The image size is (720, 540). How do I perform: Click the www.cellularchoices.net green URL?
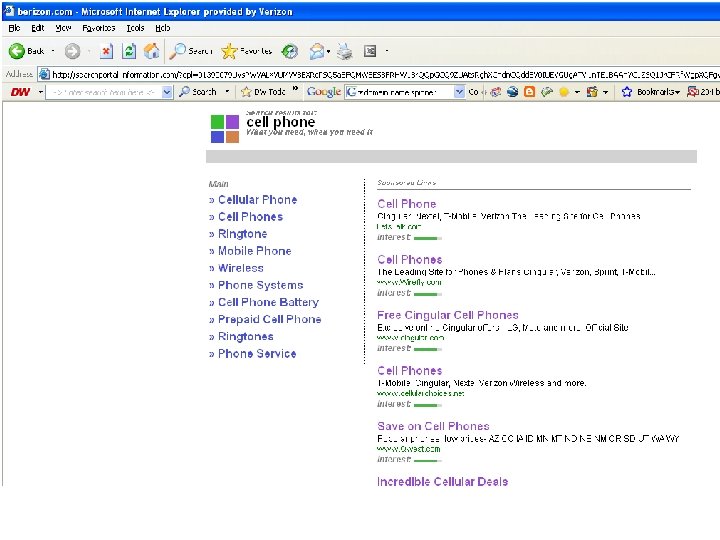click(420, 393)
